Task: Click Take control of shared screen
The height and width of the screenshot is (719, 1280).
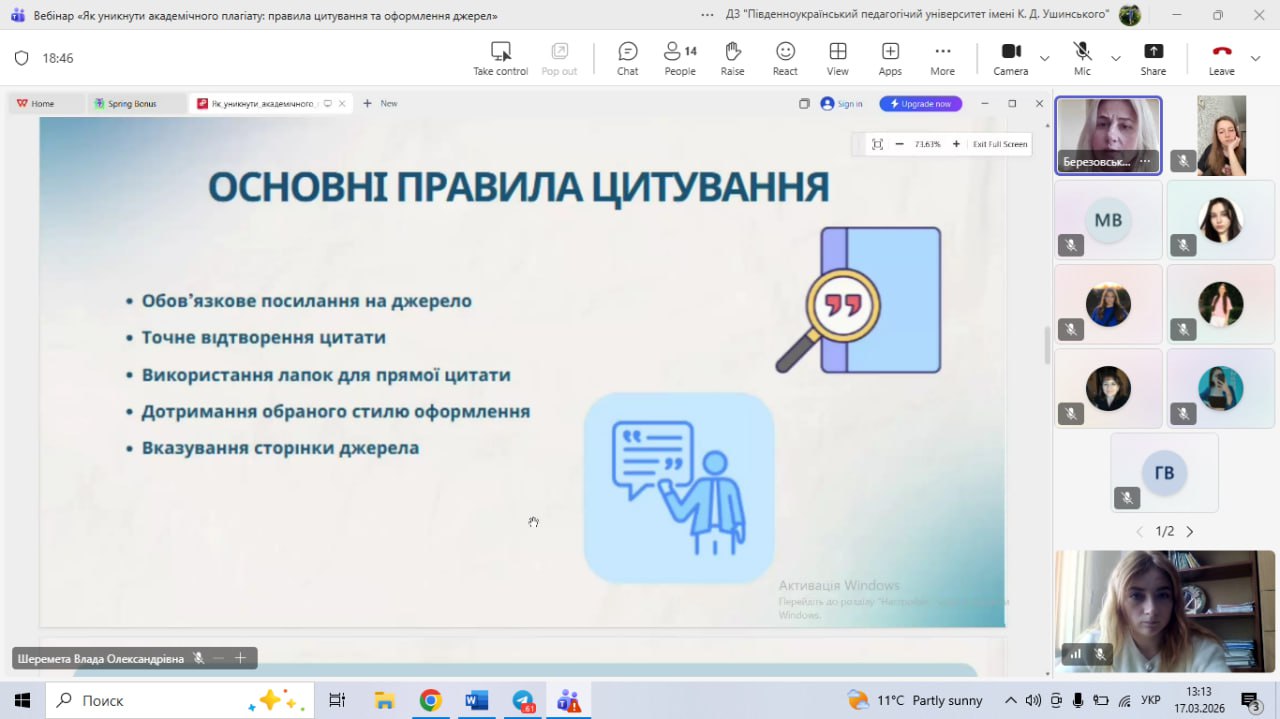Action: tap(500, 58)
